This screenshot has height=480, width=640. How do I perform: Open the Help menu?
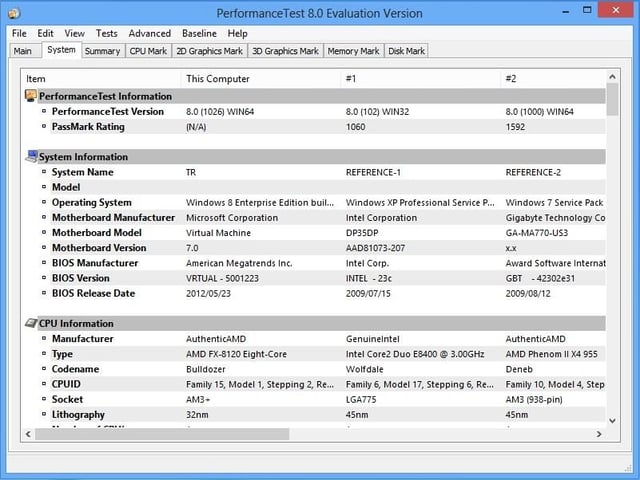click(237, 33)
